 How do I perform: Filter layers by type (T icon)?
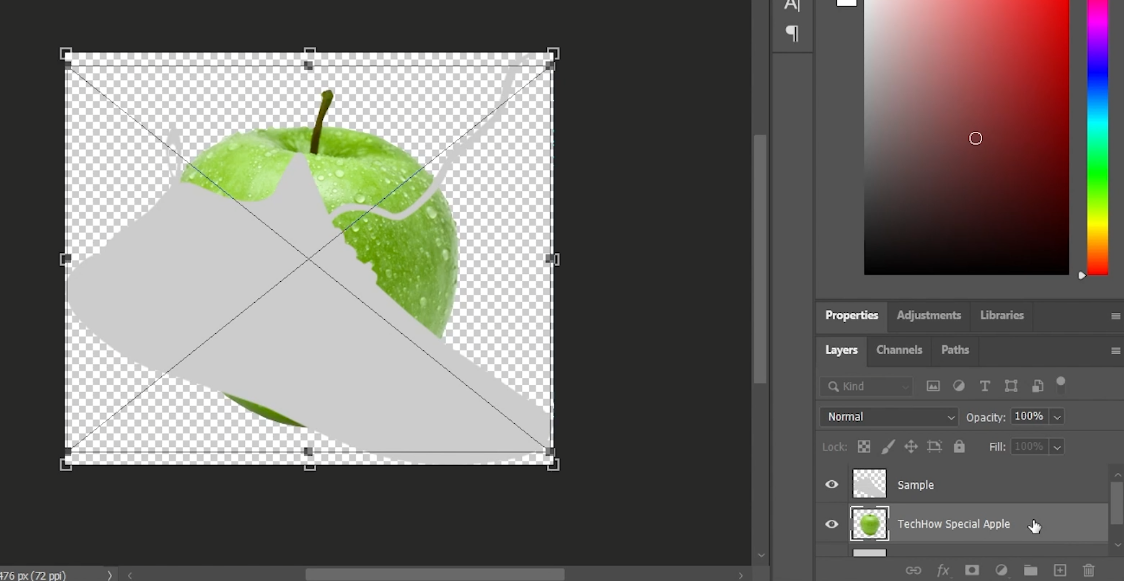tap(985, 386)
